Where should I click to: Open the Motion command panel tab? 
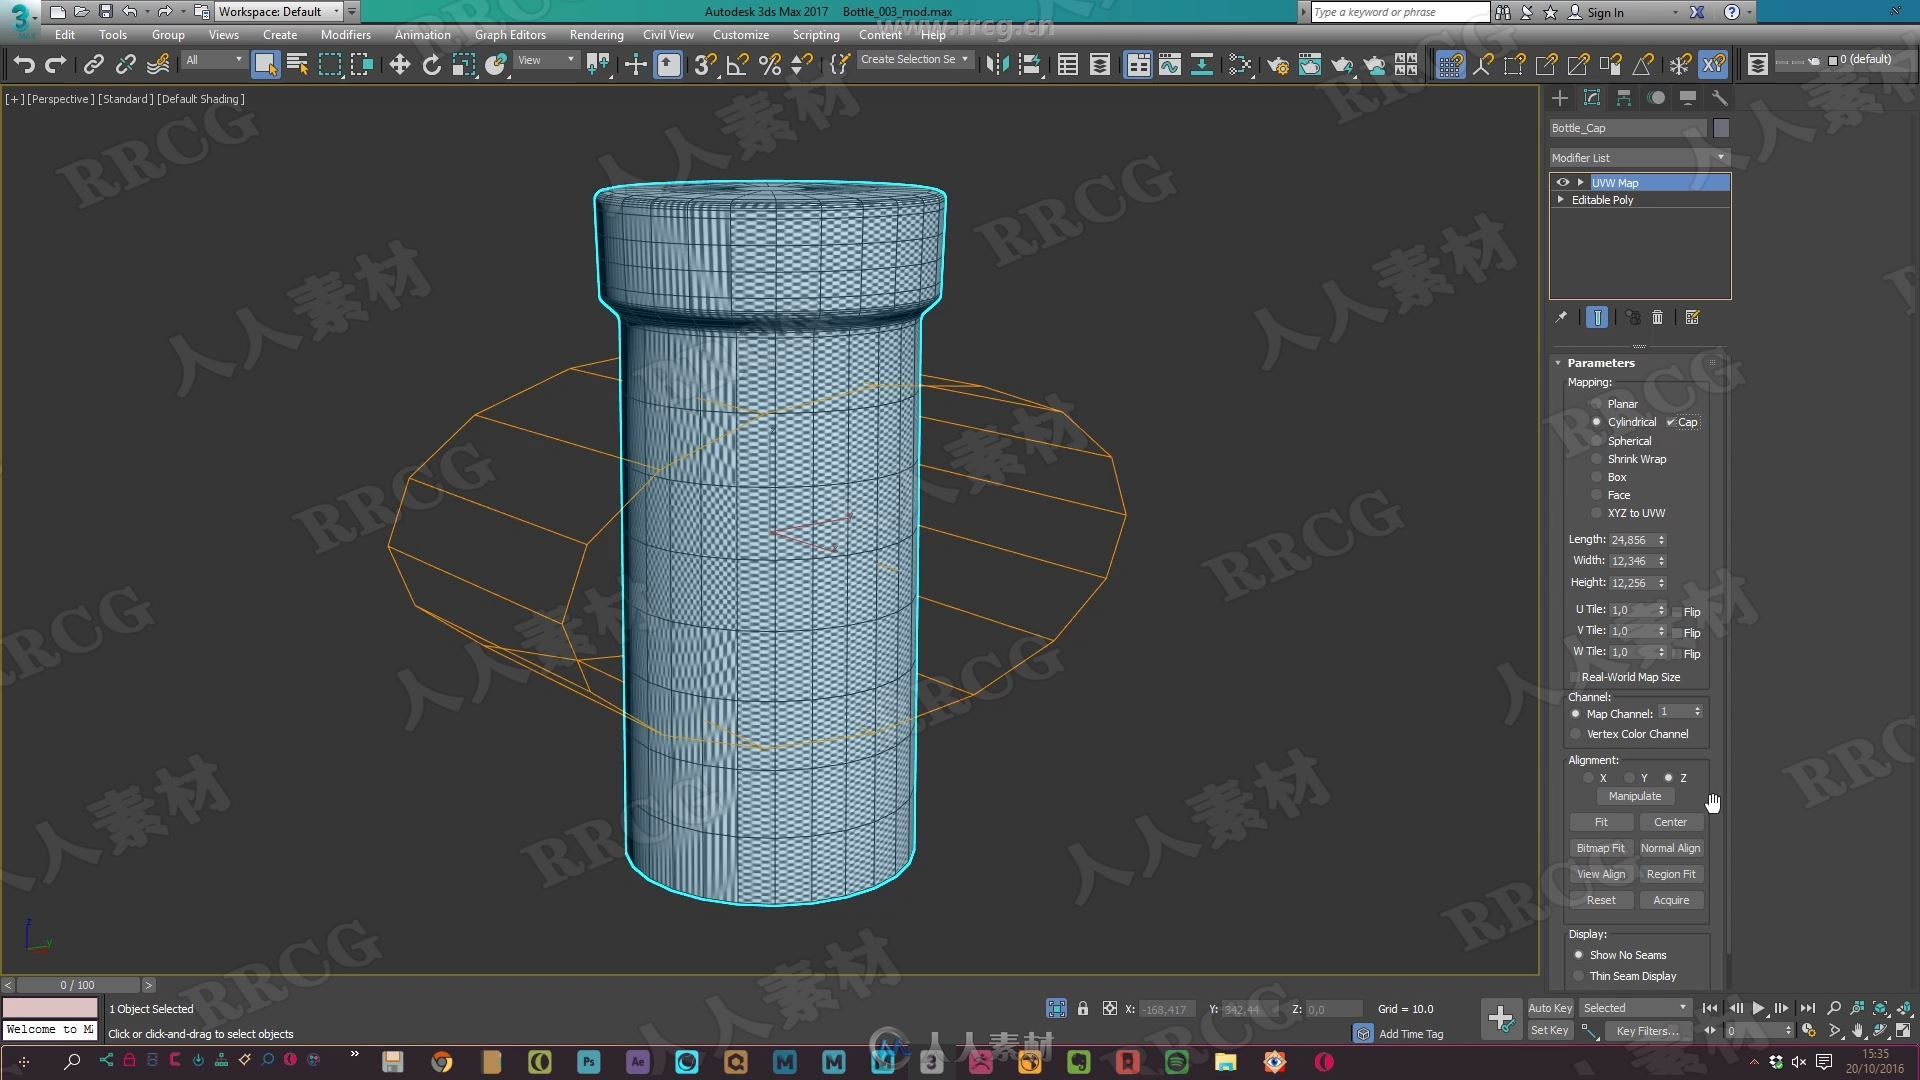coord(1656,98)
